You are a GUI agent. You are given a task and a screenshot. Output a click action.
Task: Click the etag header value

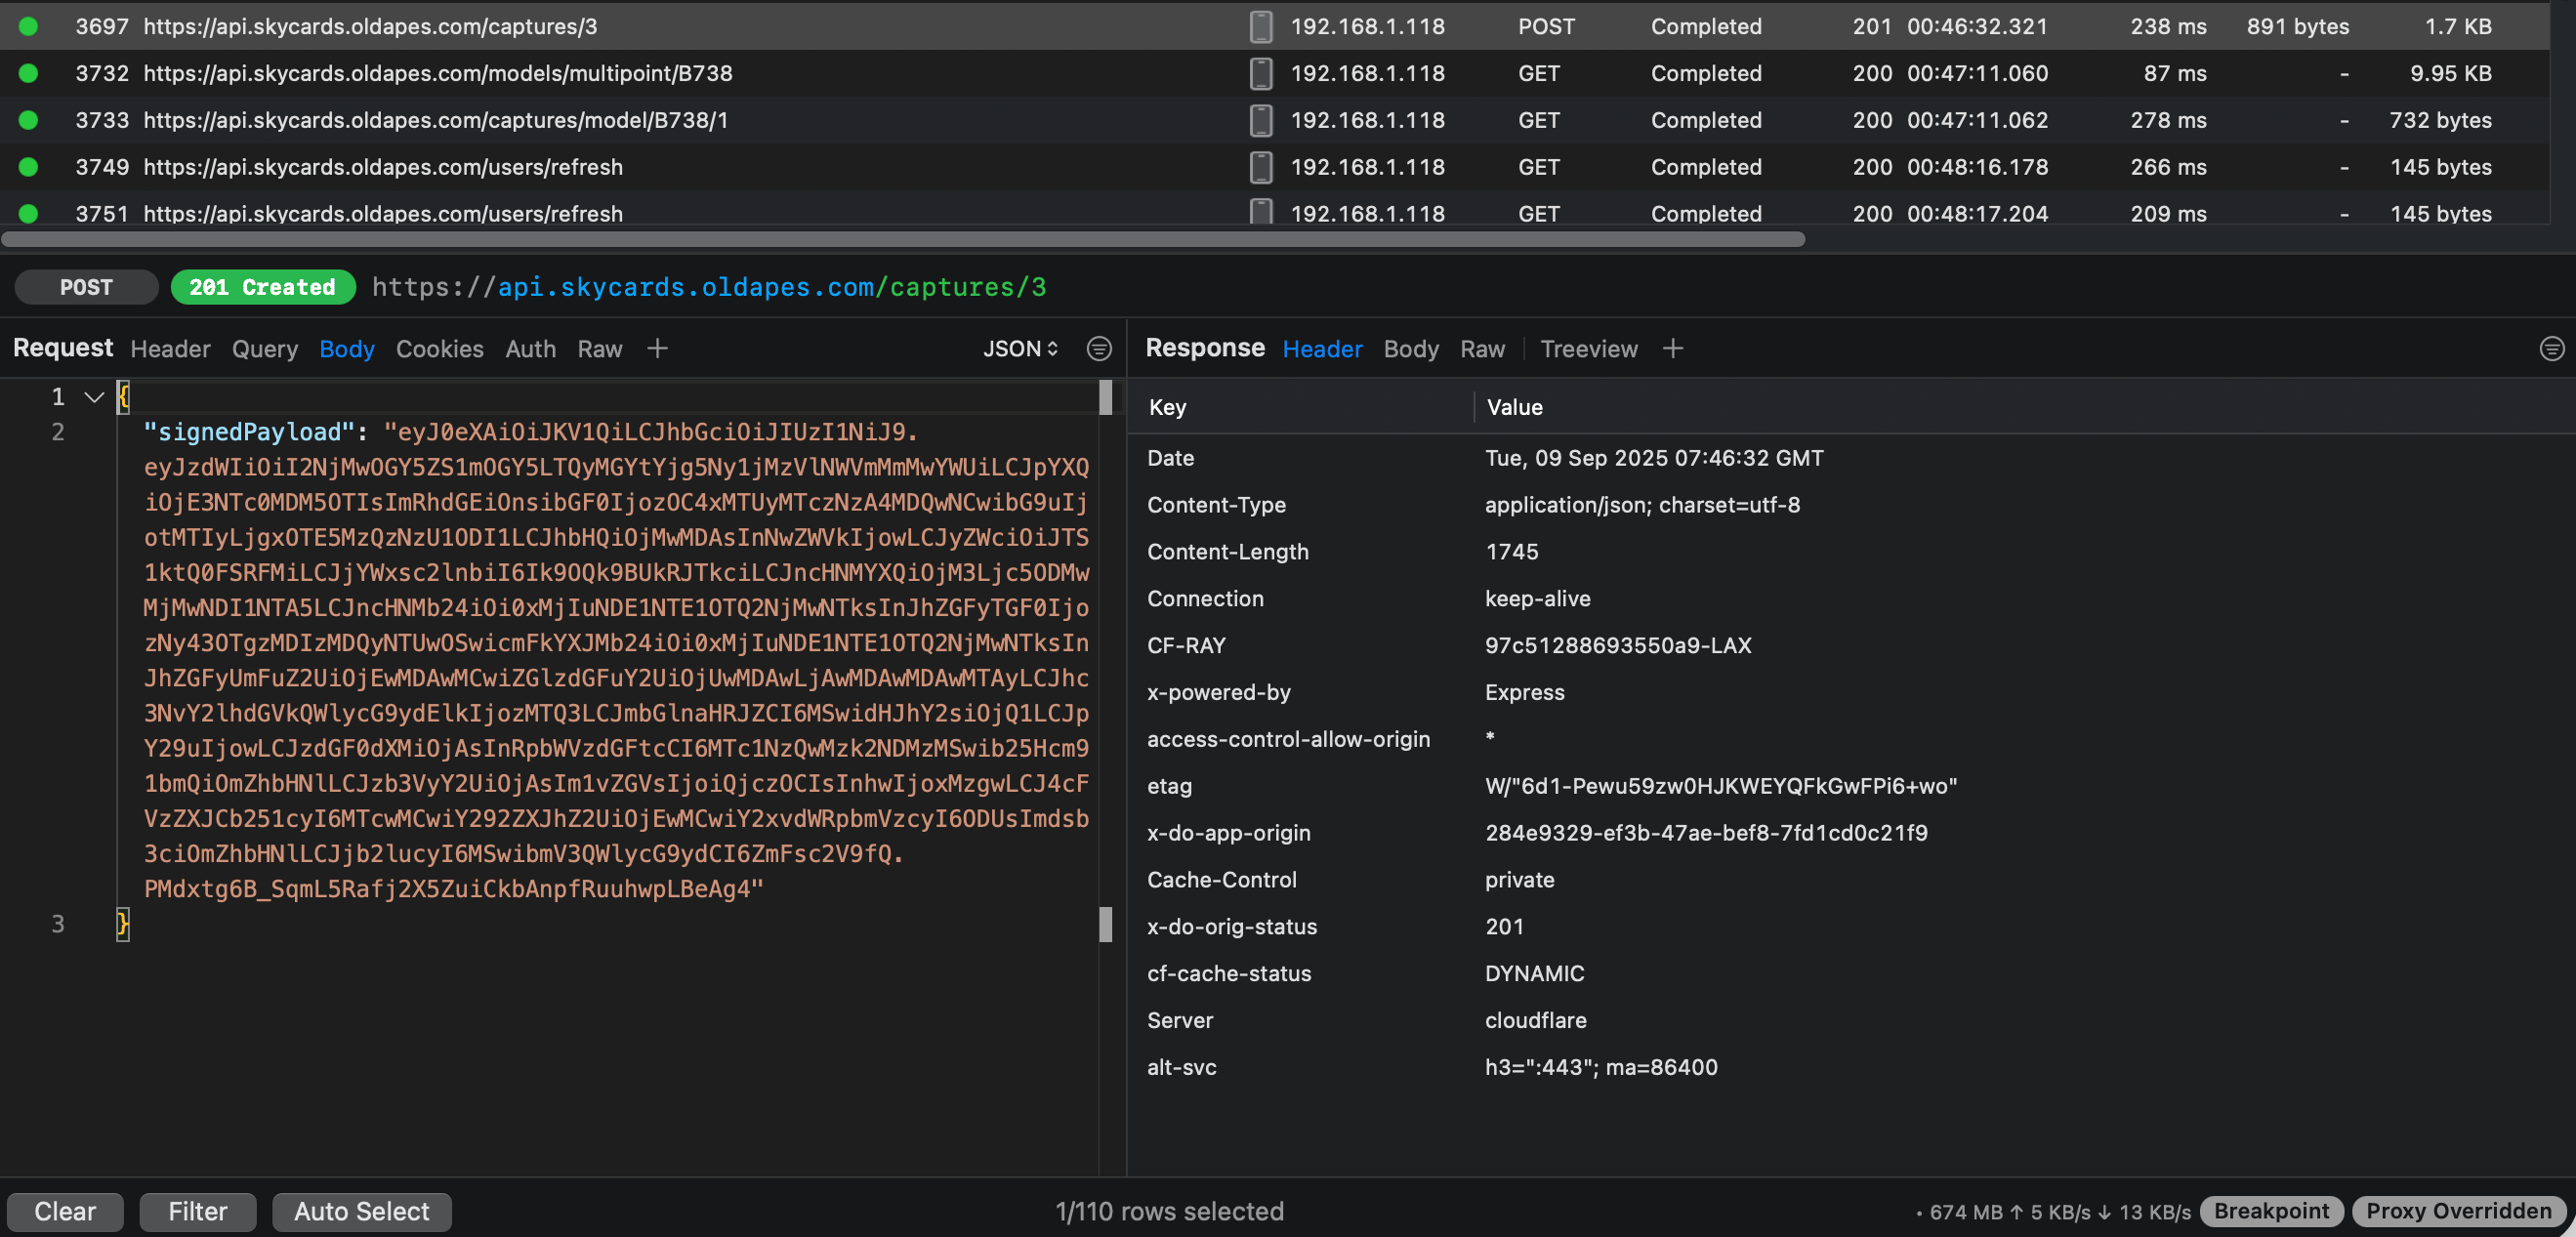[1720, 786]
